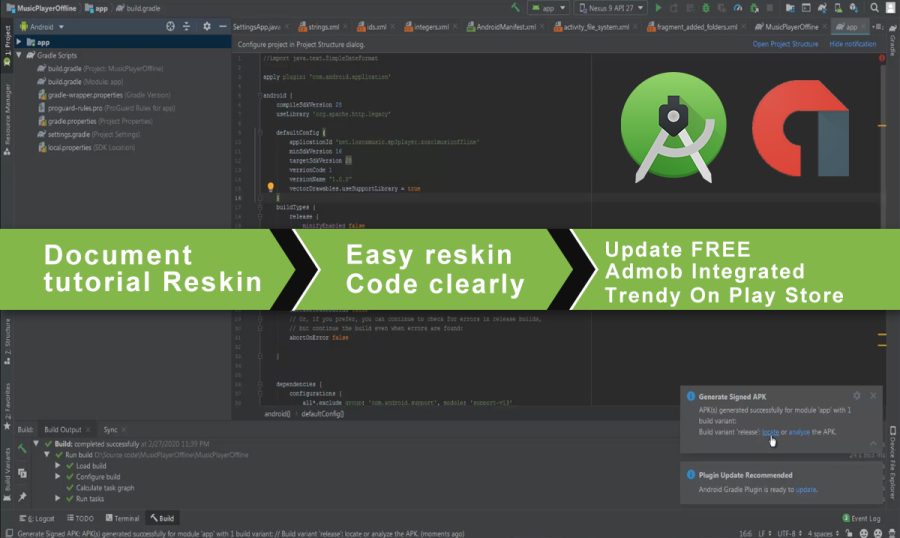Open the Android view selector dropdown
The height and width of the screenshot is (538, 900).
coord(42,26)
